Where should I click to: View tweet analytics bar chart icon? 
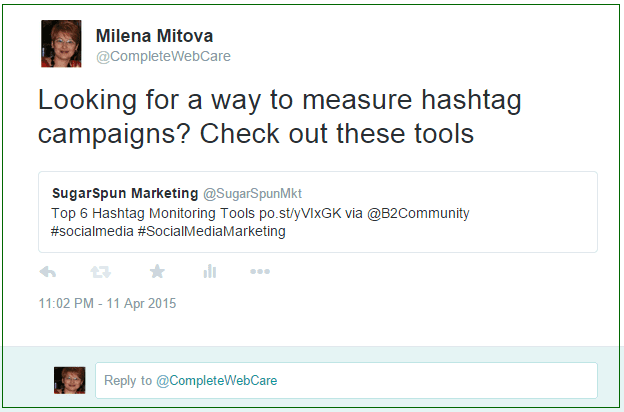[210, 271]
